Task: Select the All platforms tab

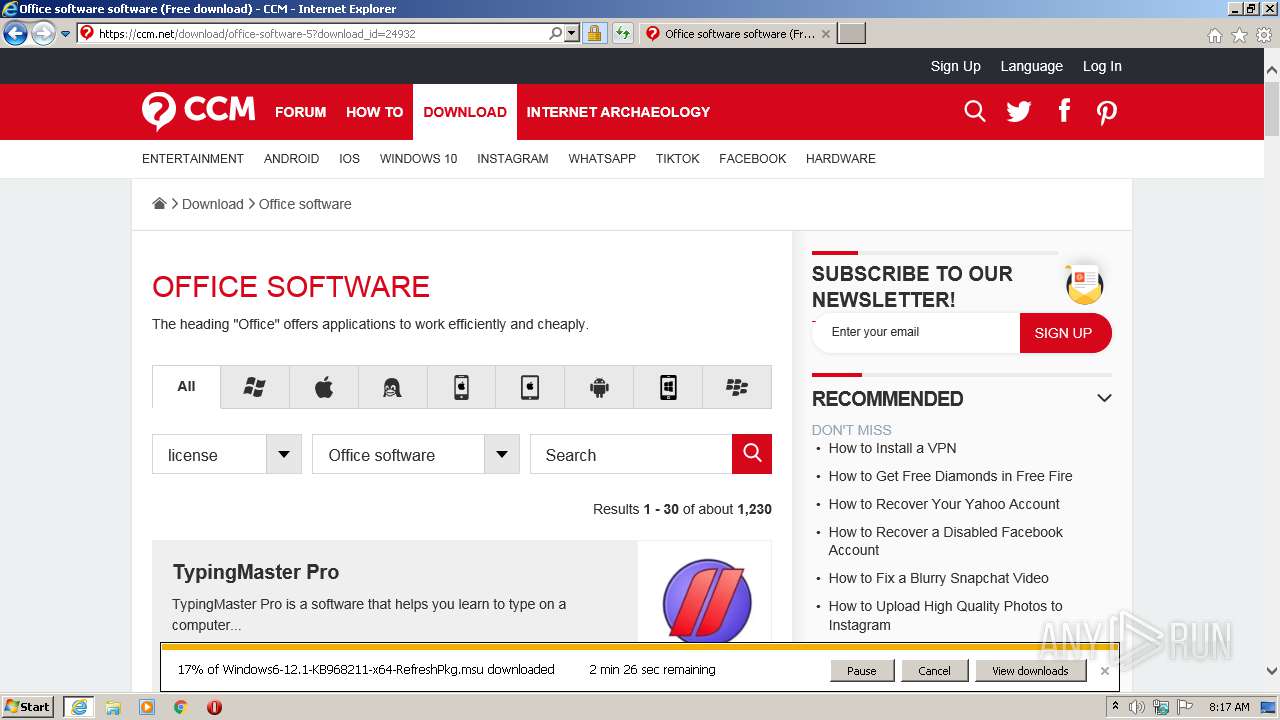Action: [186, 386]
